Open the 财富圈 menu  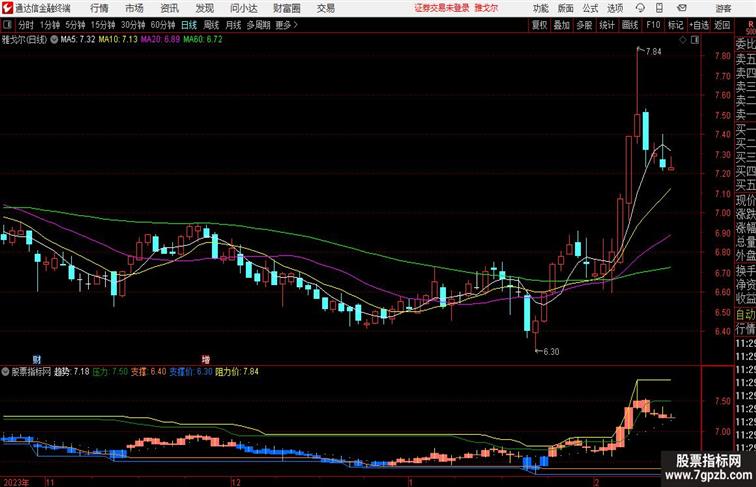pos(286,8)
